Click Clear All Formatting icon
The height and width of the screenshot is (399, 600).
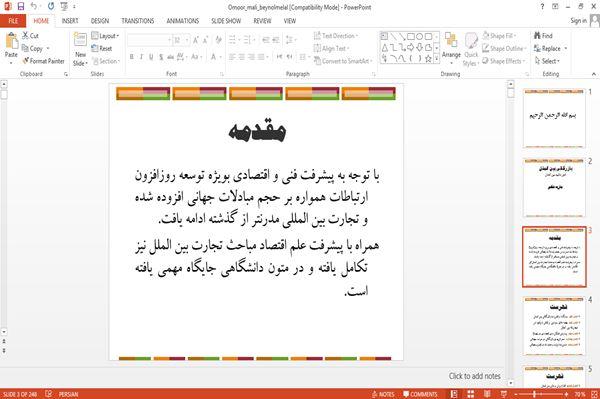(218, 40)
